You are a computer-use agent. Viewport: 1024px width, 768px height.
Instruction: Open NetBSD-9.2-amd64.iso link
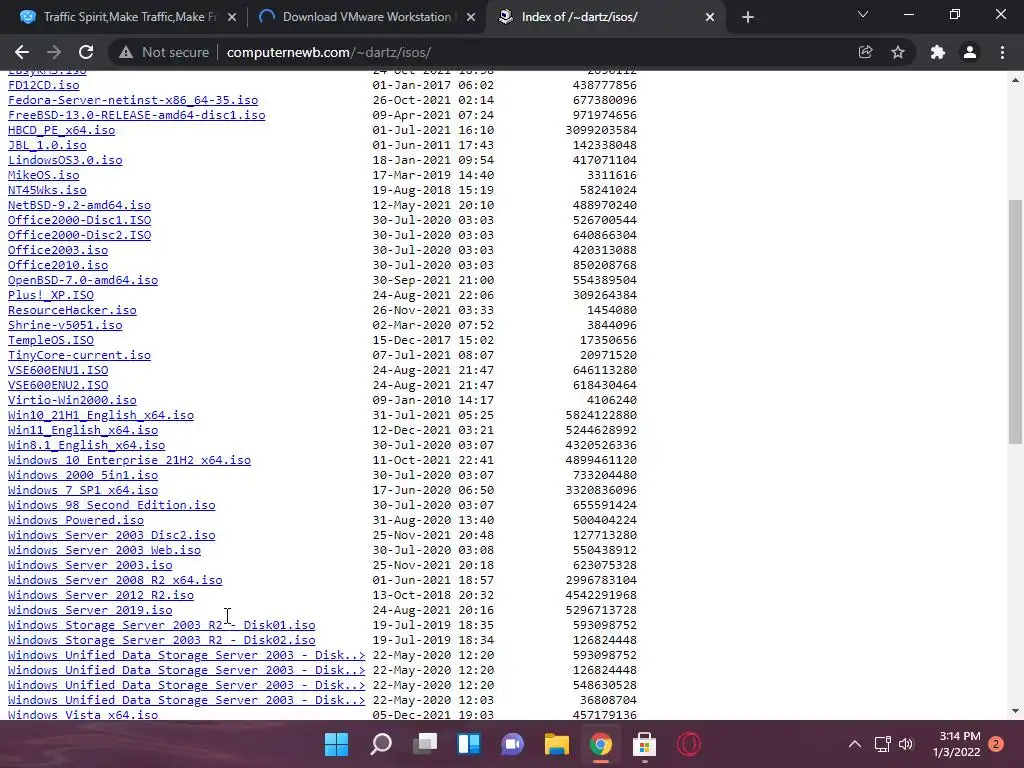point(79,205)
